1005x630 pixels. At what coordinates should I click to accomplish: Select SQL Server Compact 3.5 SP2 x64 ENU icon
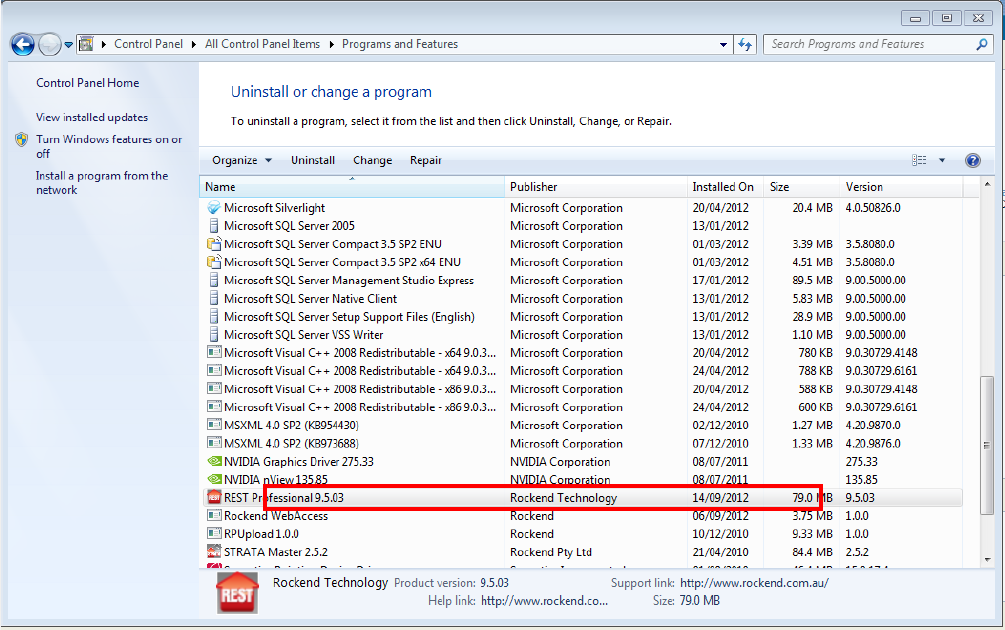(214, 261)
